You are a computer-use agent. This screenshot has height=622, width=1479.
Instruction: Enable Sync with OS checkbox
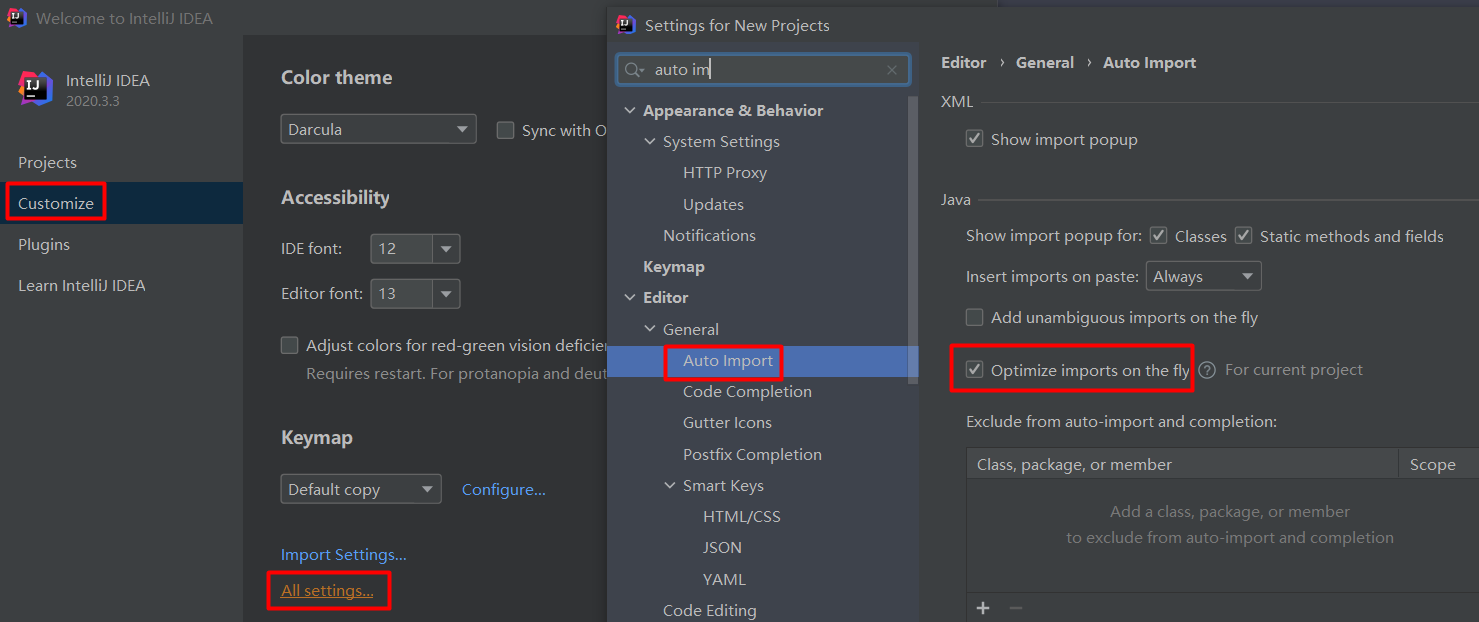click(x=506, y=130)
